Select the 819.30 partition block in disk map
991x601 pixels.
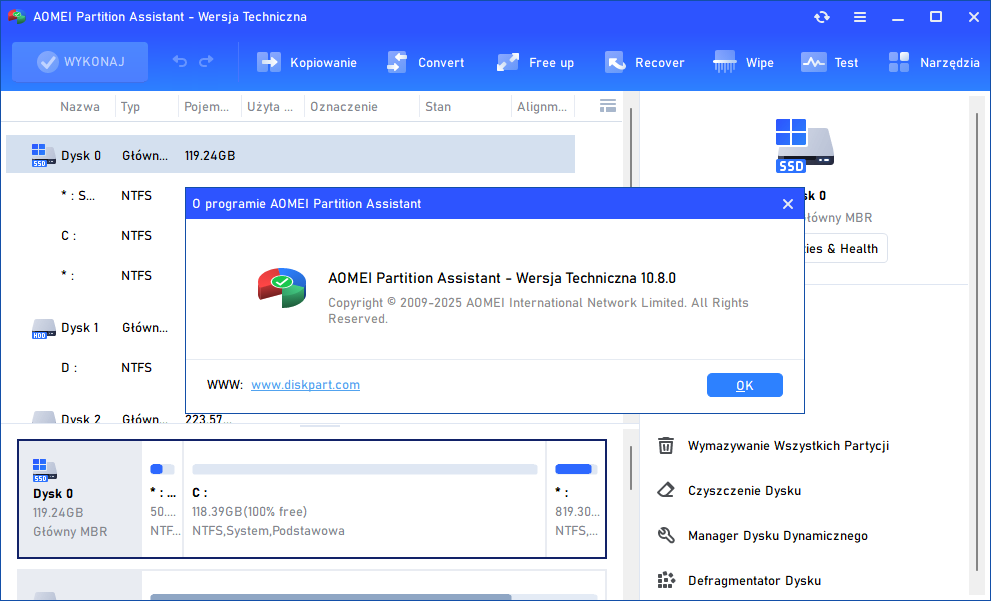click(x=576, y=499)
